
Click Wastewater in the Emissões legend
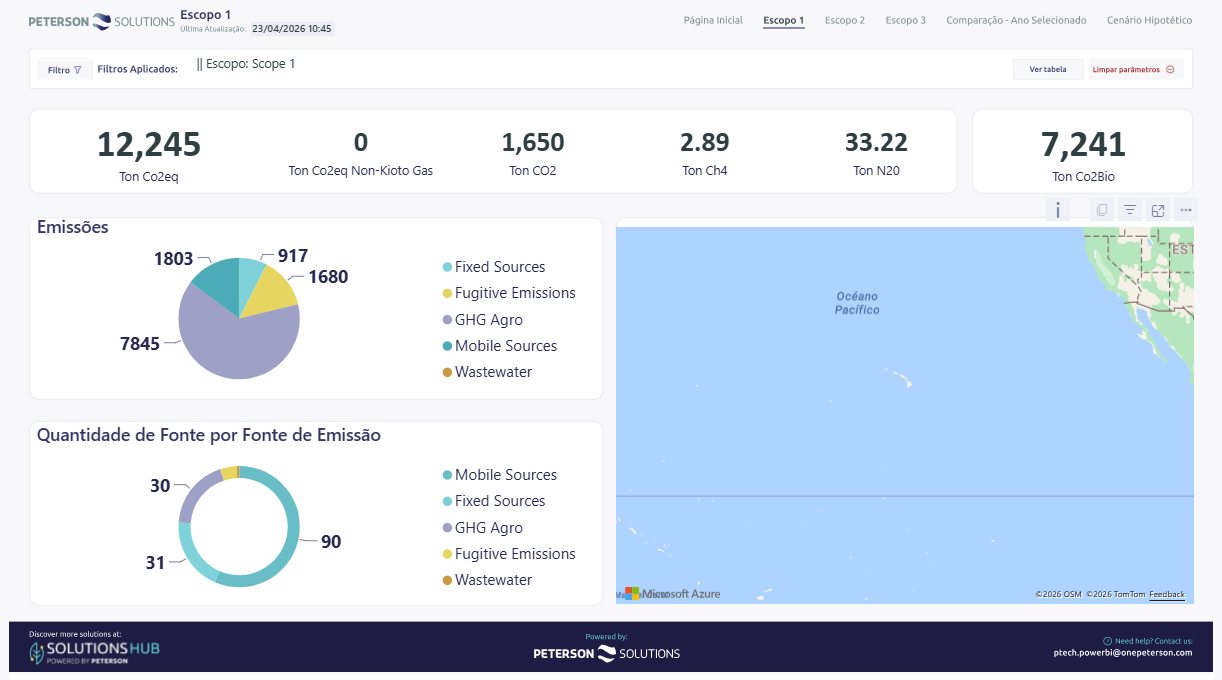(487, 372)
